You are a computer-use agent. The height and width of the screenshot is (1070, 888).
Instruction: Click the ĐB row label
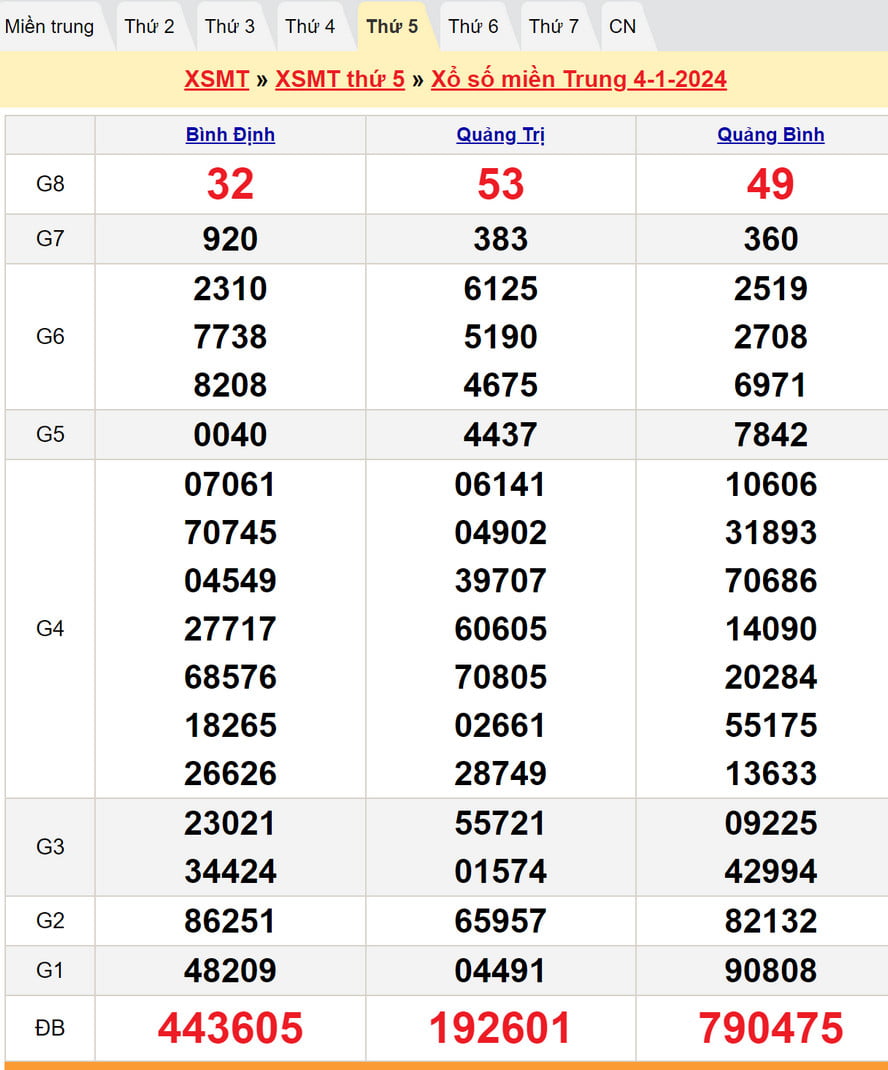pyautogui.click(x=50, y=1028)
